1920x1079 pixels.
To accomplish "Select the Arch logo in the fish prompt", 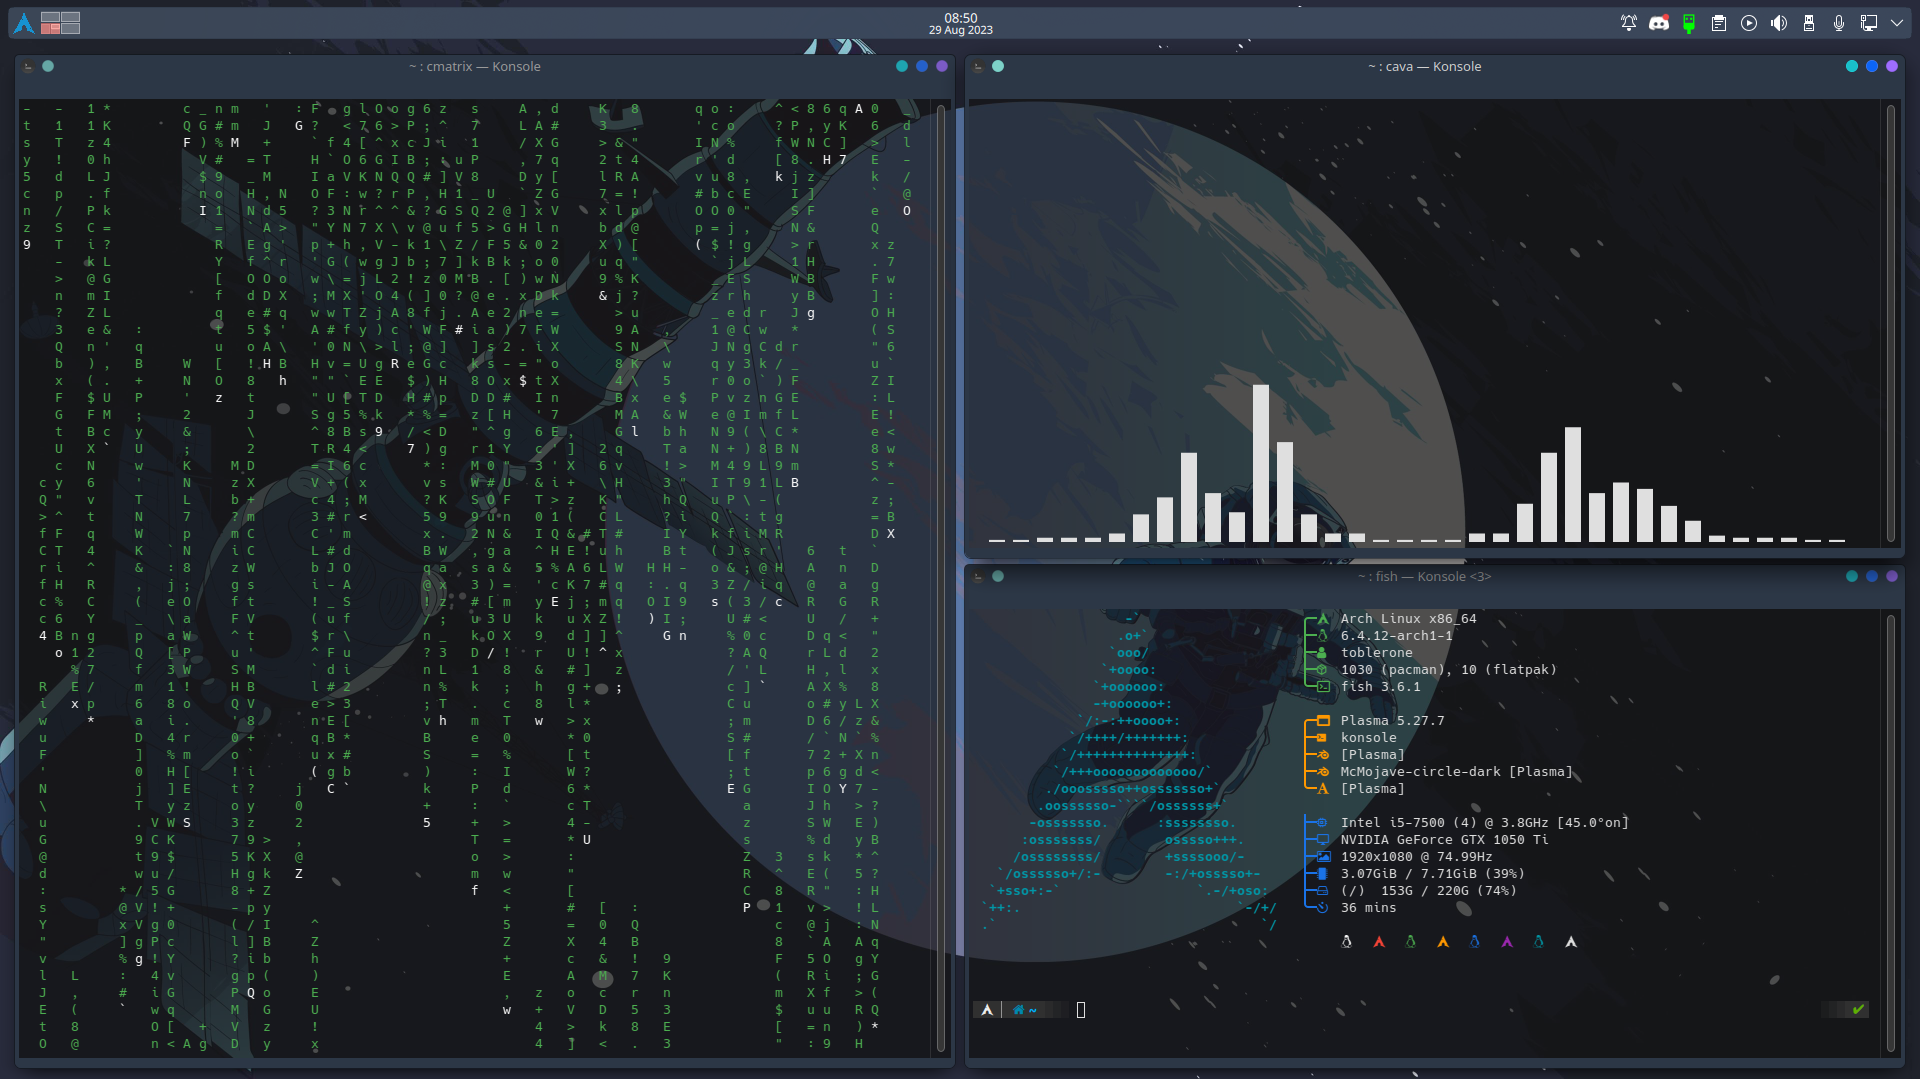I will [x=988, y=1010].
